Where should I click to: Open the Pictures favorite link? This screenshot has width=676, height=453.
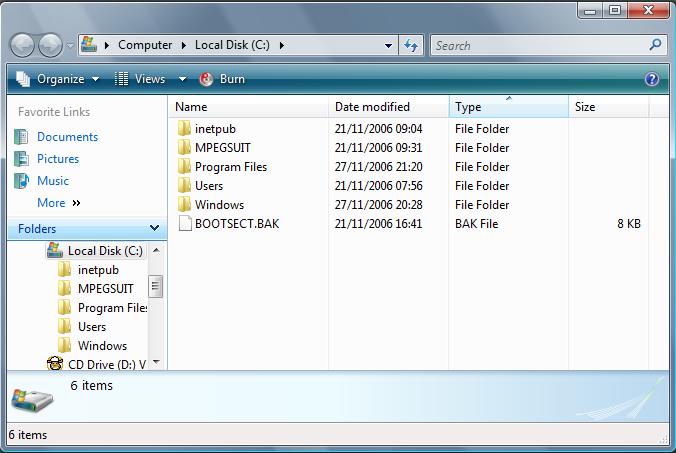pyautogui.click(x=58, y=159)
